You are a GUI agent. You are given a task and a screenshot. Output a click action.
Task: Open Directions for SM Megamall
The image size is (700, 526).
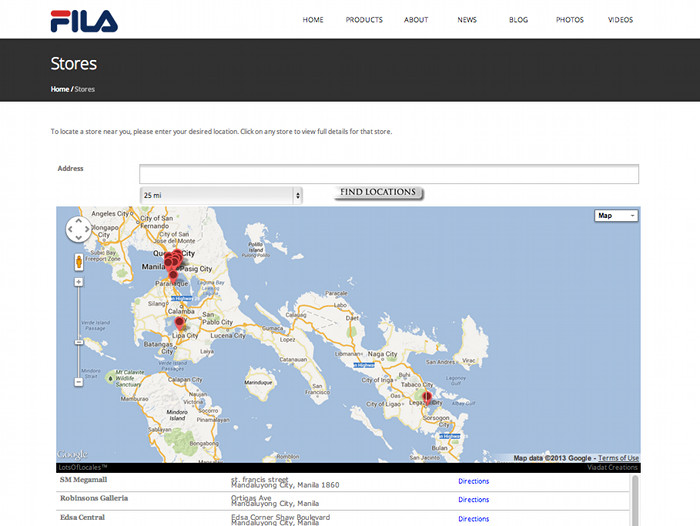473,481
